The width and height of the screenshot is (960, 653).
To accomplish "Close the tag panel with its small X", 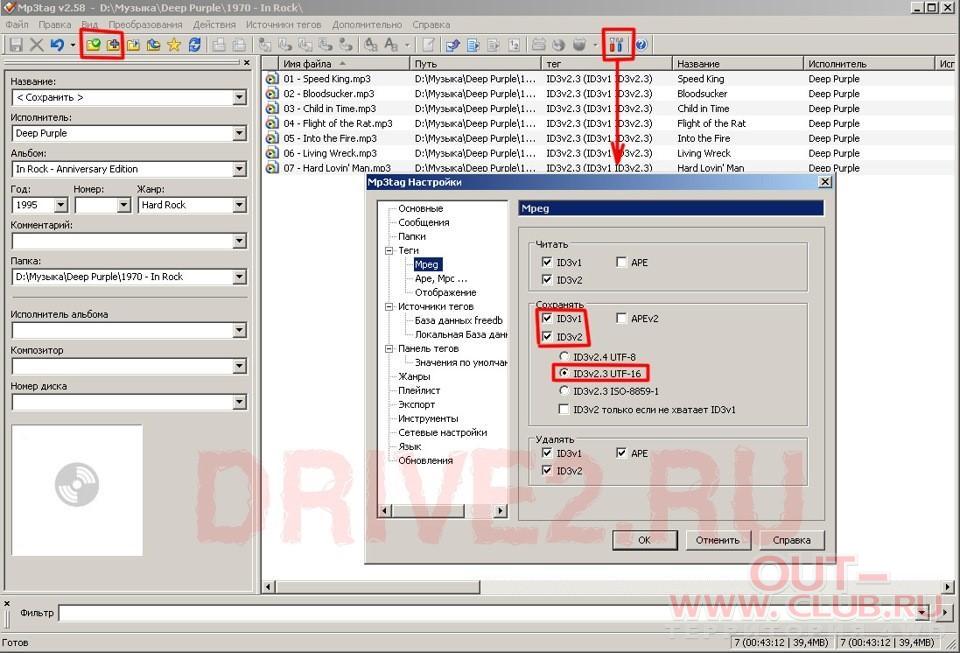I will [x=247, y=63].
